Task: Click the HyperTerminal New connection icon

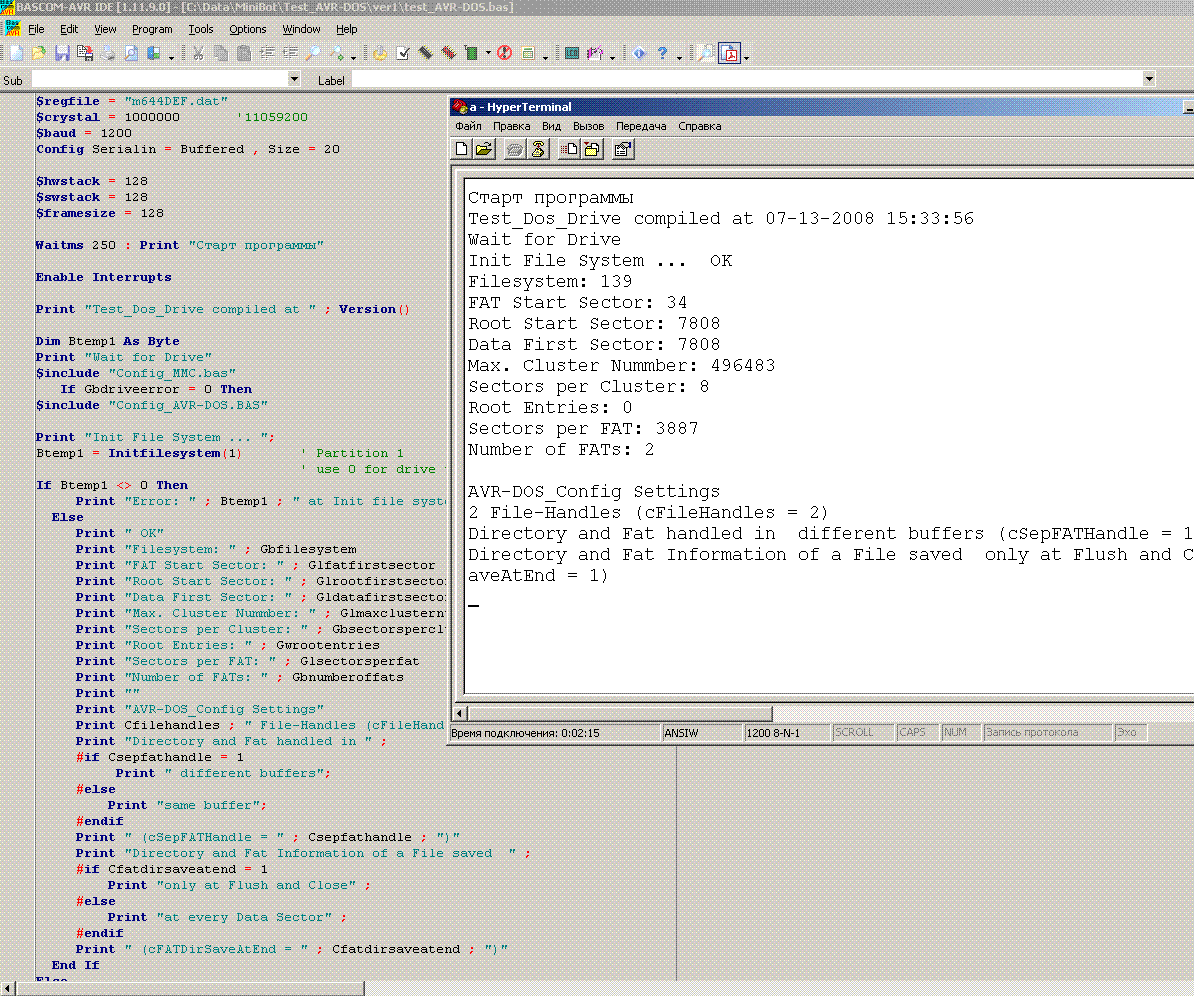Action: [x=462, y=149]
